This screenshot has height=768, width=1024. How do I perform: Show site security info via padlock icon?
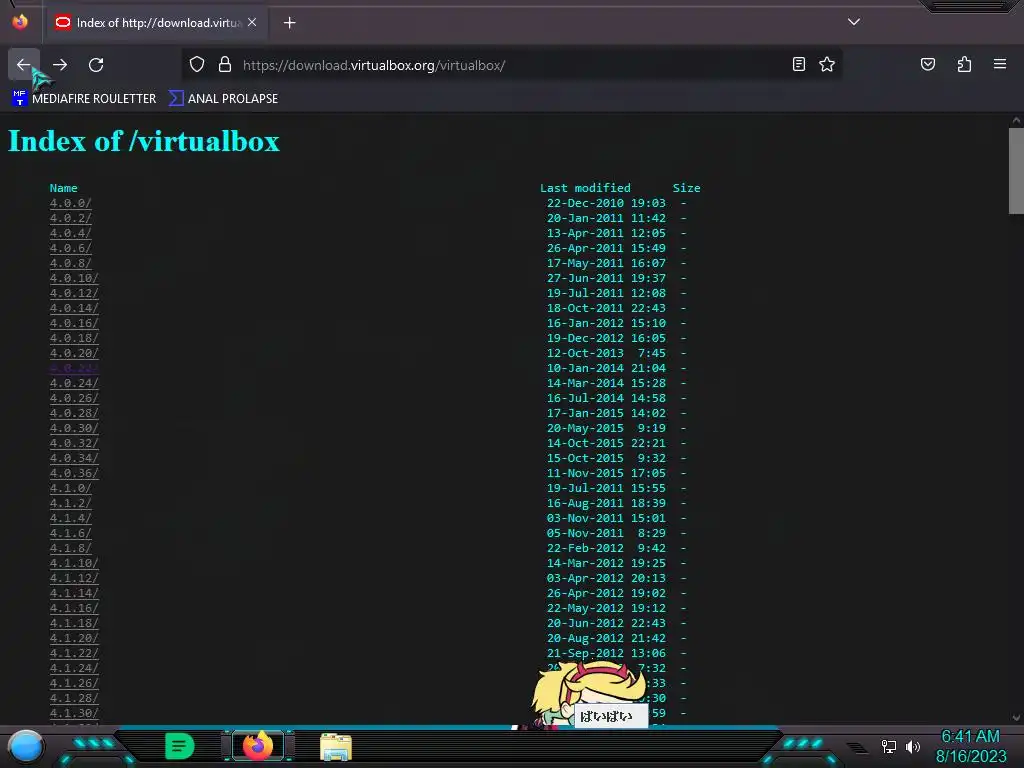click(x=225, y=65)
